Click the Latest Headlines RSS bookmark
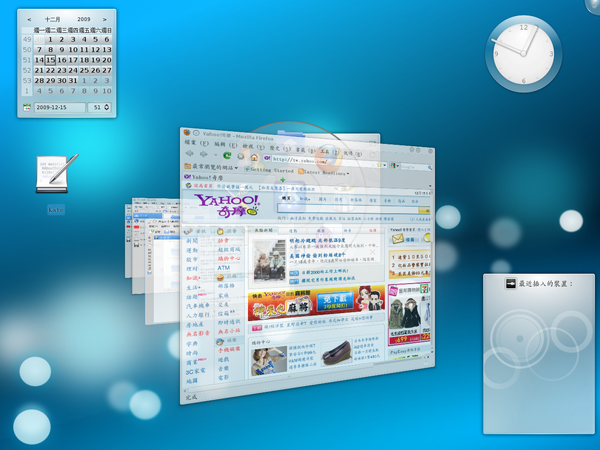 pyautogui.click(x=323, y=172)
